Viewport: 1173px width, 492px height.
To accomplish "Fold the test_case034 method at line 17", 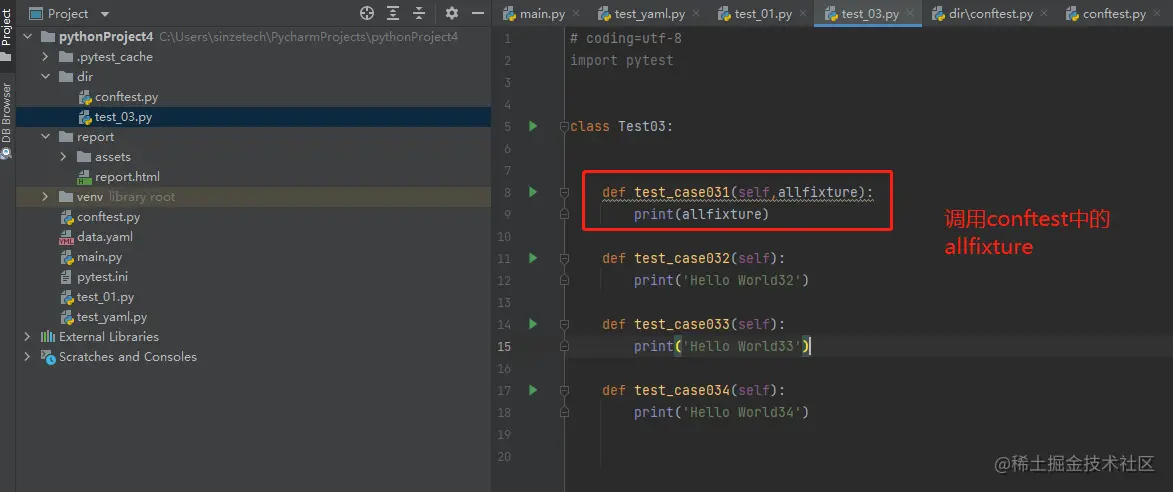I will tap(565, 390).
